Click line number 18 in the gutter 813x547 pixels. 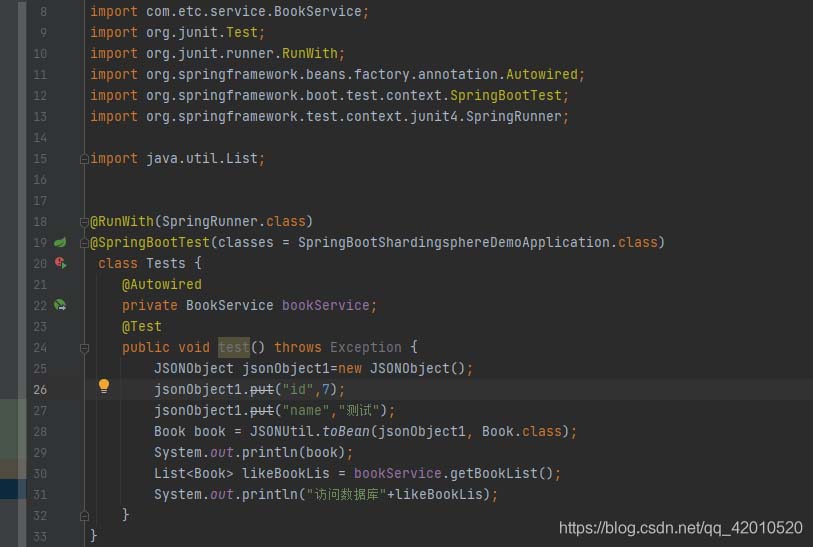point(40,221)
